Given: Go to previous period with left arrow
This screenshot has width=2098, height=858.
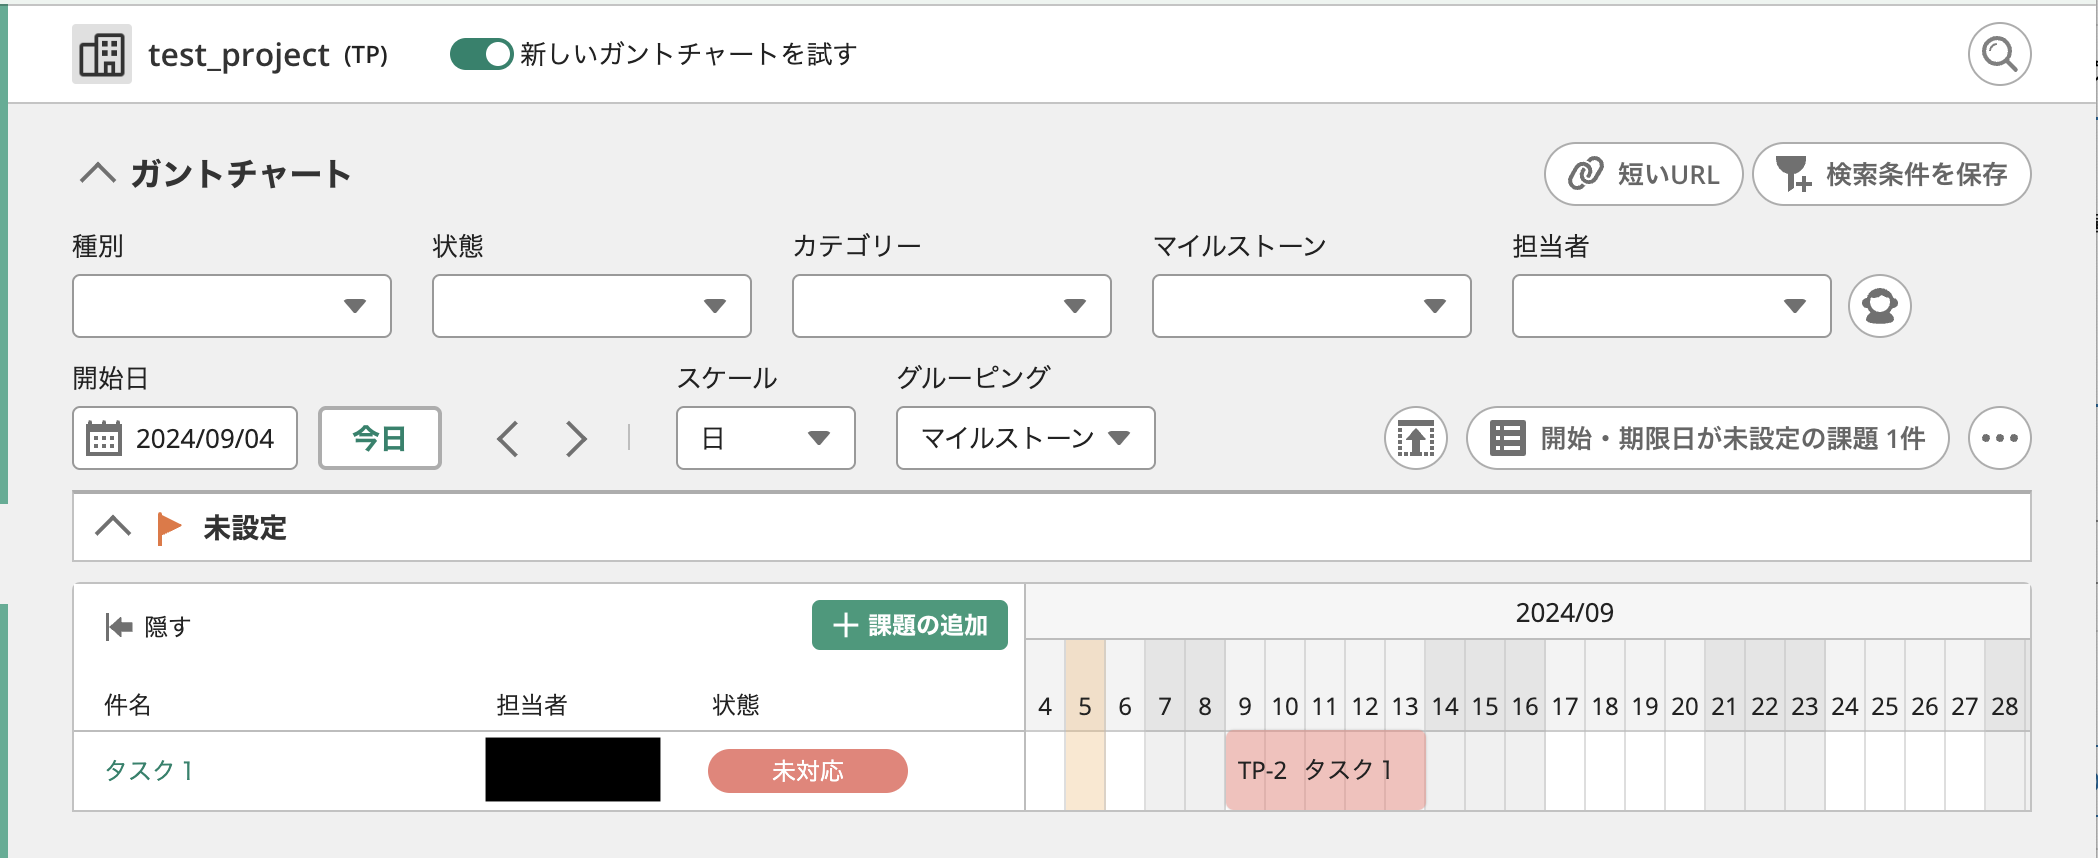Looking at the screenshot, I should 508,439.
